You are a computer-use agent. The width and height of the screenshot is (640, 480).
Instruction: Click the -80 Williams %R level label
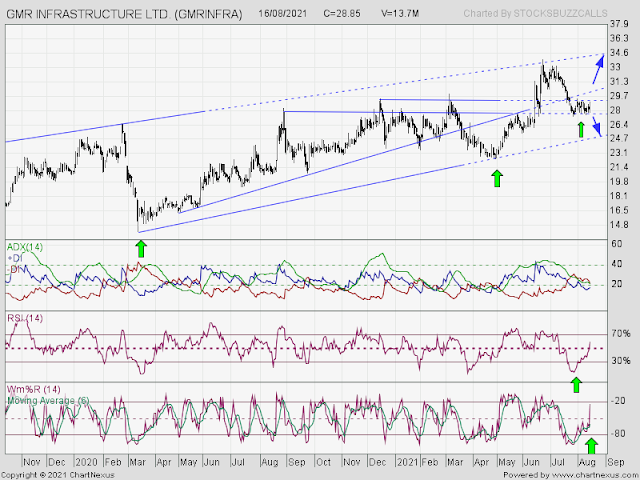(618, 433)
